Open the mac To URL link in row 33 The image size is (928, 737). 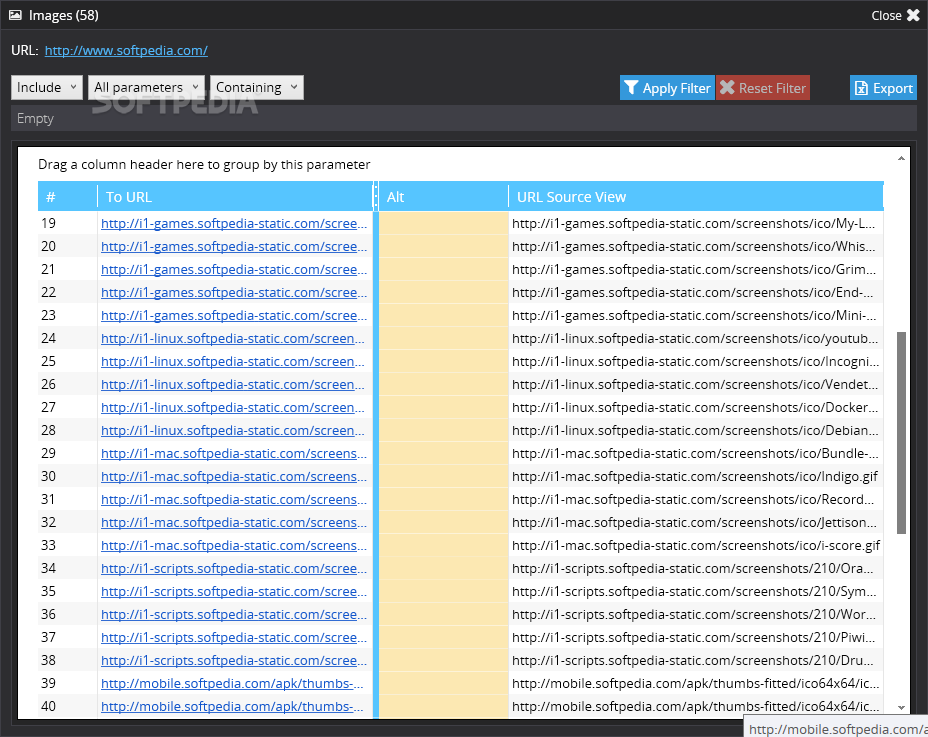tap(234, 546)
